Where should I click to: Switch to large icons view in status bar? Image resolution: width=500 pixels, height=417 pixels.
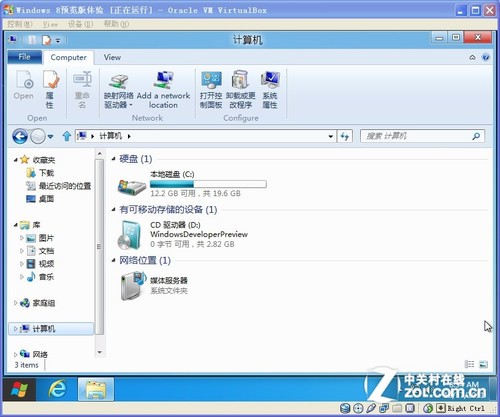483,364
